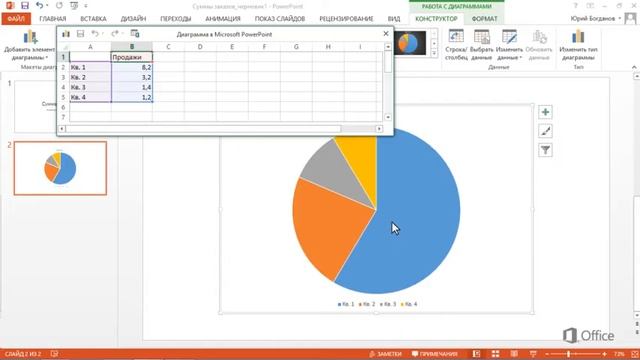Switch to the ФОРМАТ chart tools tab

[484, 19]
